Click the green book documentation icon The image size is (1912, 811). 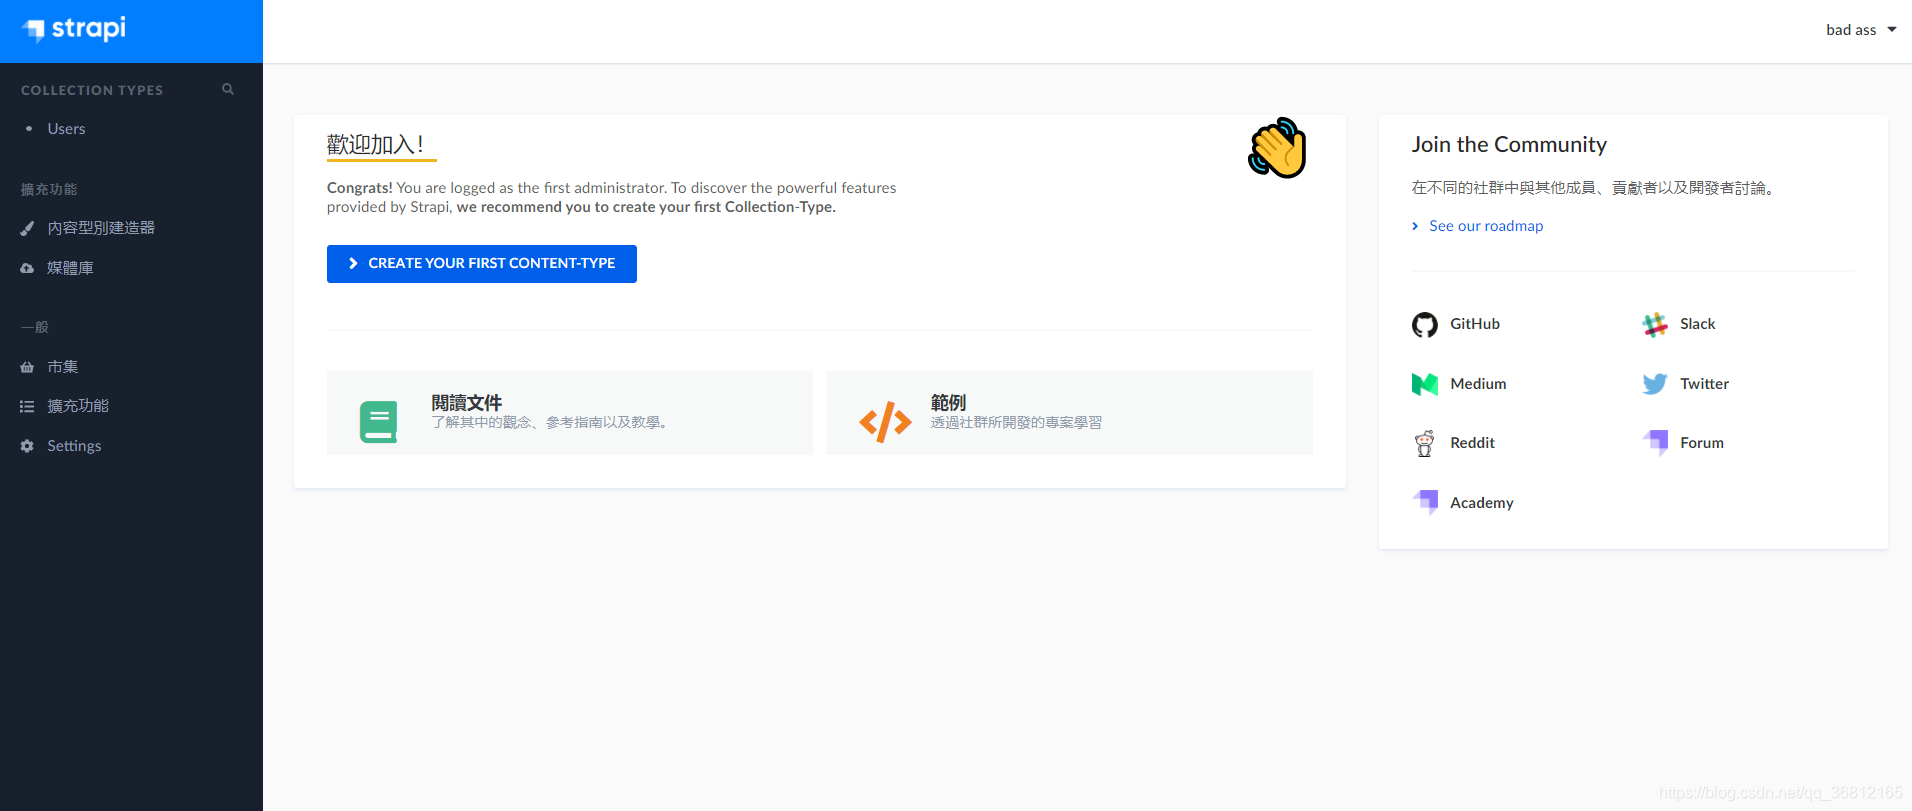(x=379, y=422)
